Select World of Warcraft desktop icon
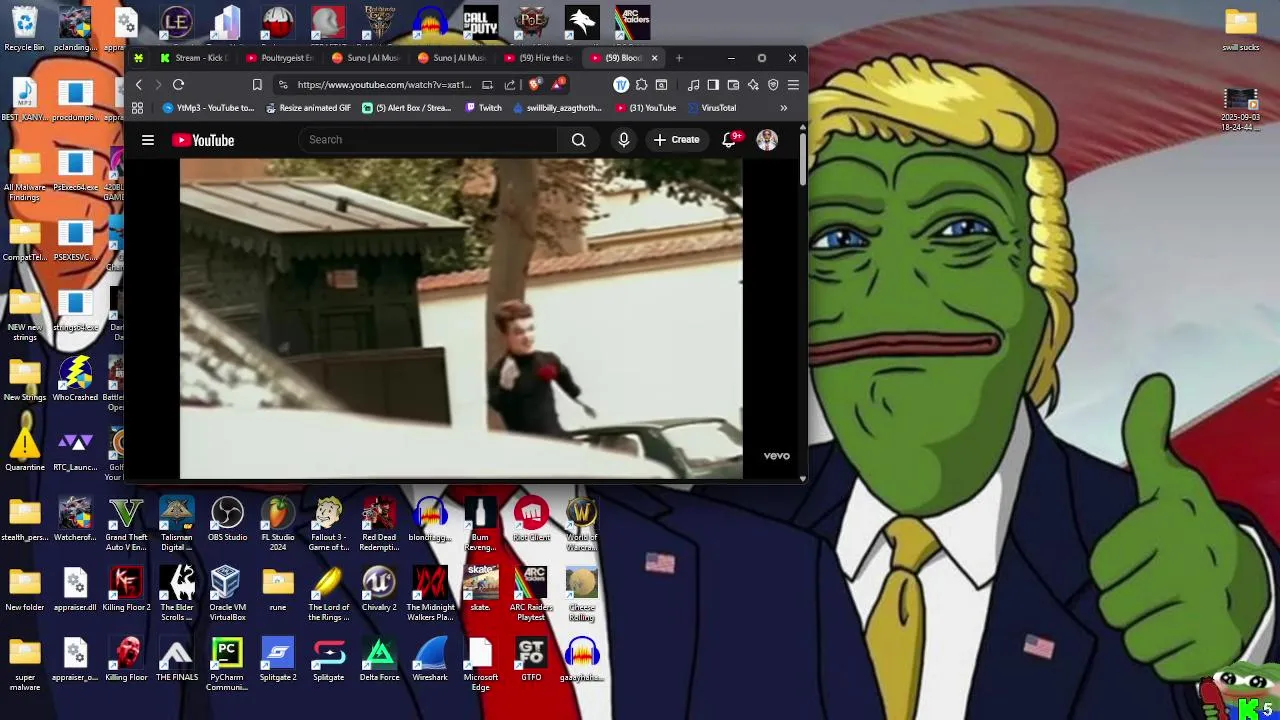The width and height of the screenshot is (1280, 720). pos(582,522)
